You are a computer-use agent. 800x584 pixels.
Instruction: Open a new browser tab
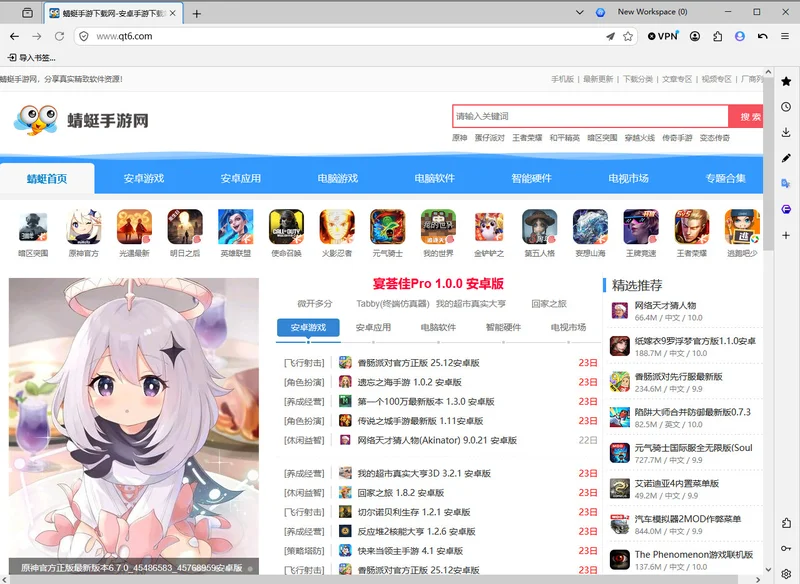196,14
